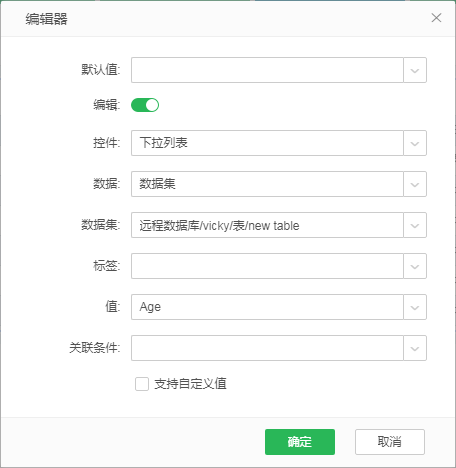Click the 支持自定义值 label text
The height and width of the screenshot is (468, 456).
tap(190, 384)
